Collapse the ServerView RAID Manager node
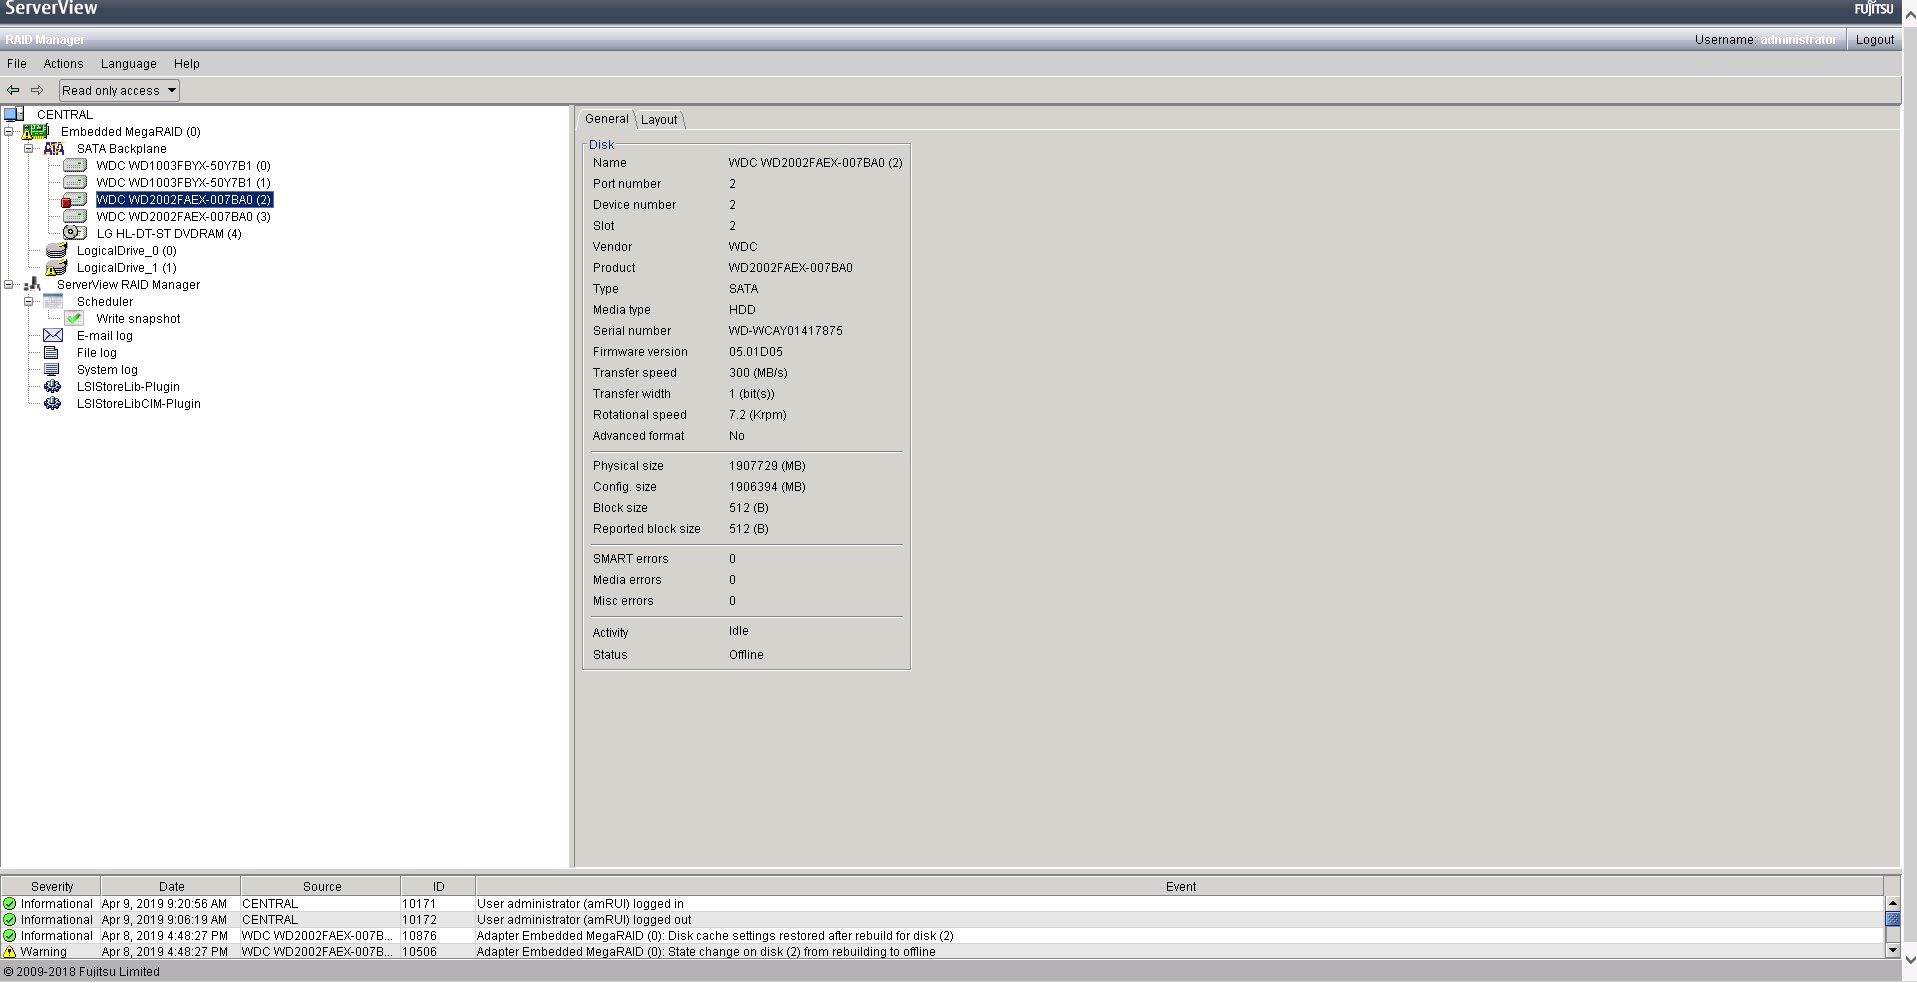The image size is (1917, 983). click(9, 284)
